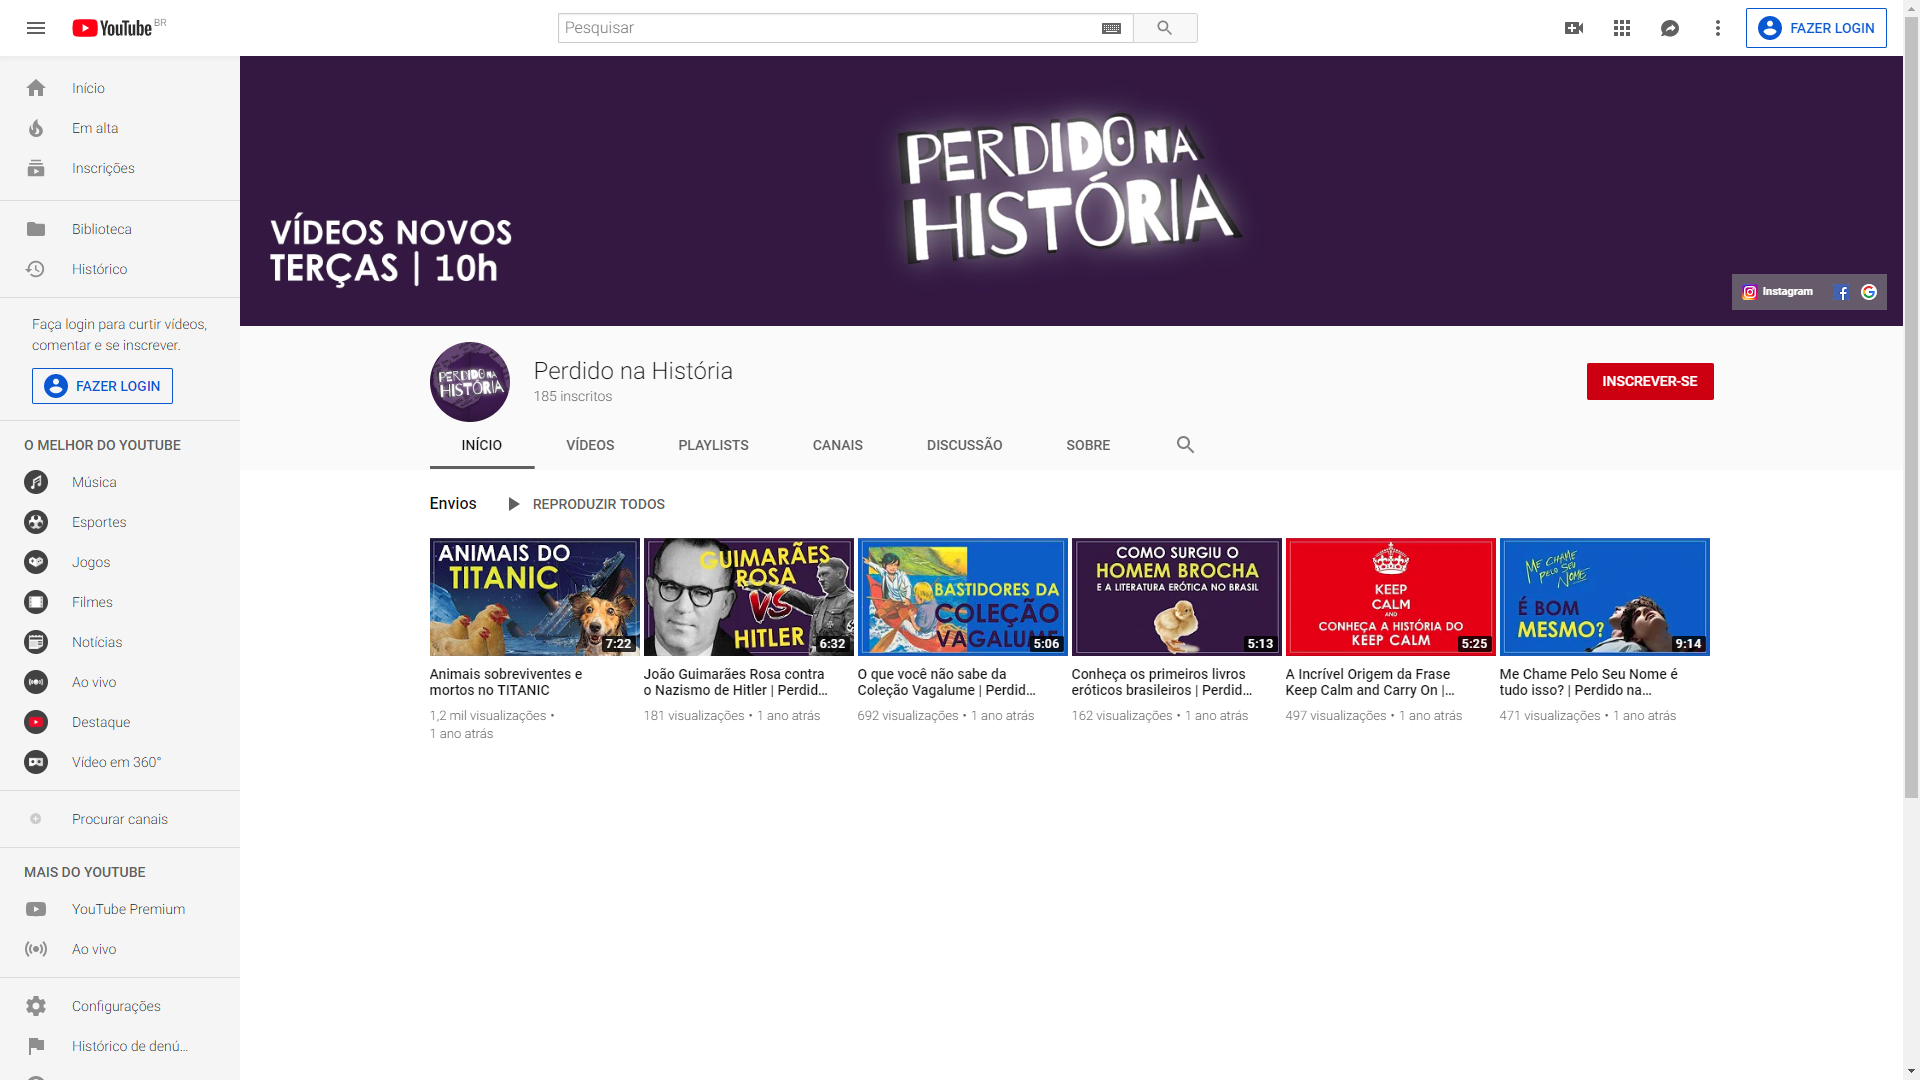Screen dimensions: 1920x1080
Task: Open Filmes category icon
Action: (x=36, y=602)
